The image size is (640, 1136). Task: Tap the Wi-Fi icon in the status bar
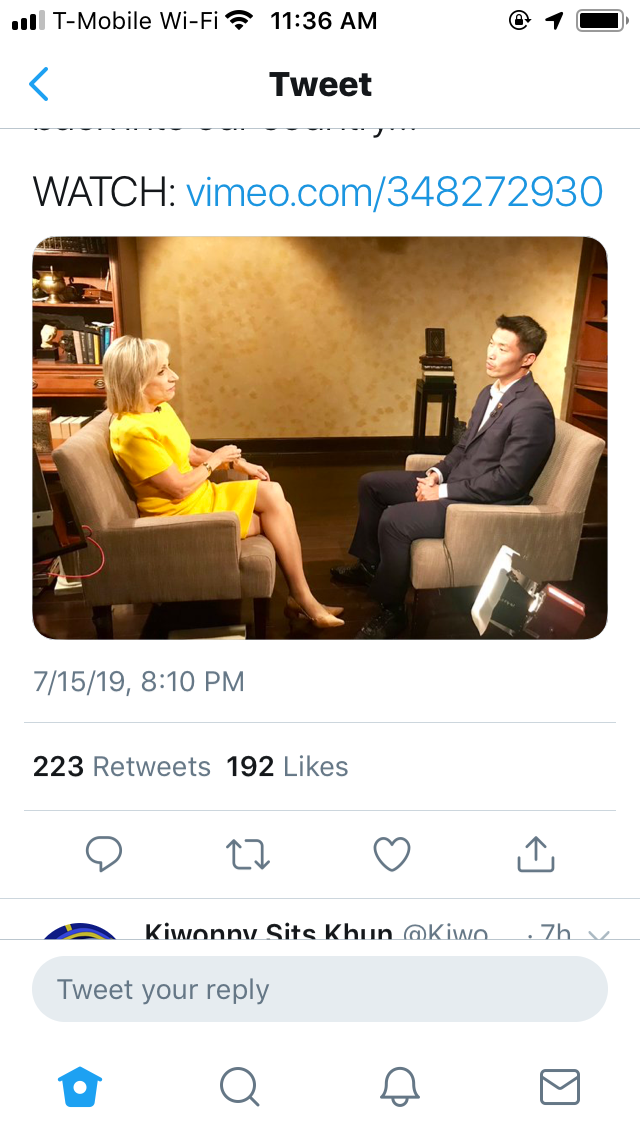239,20
